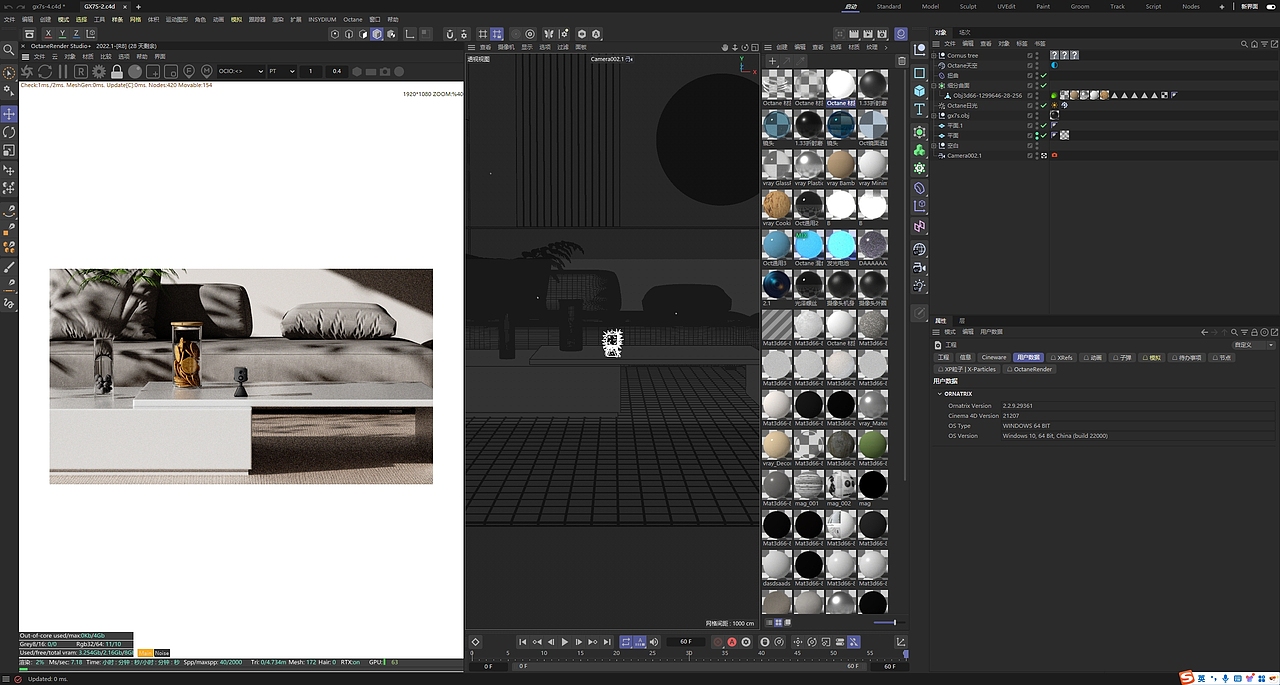
Task: Switch to the Nodes layout tab
Action: point(1190,6)
